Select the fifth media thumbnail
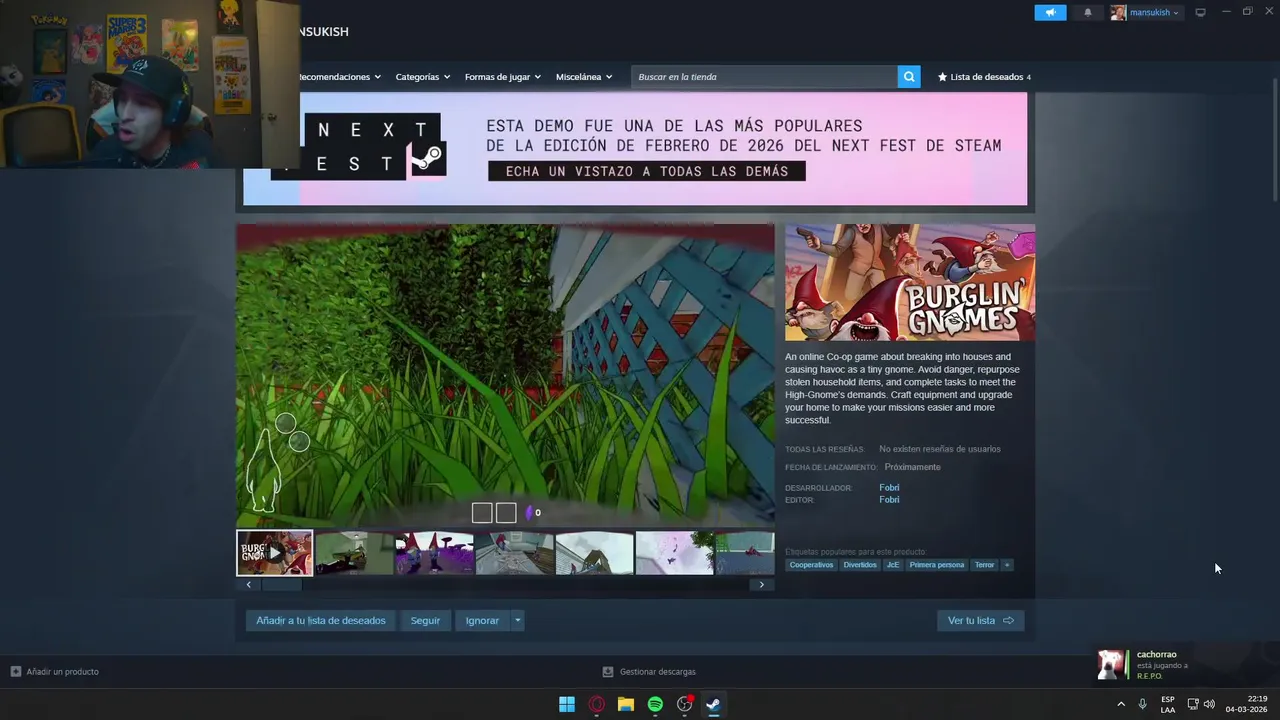1280x720 pixels. pyautogui.click(x=594, y=553)
